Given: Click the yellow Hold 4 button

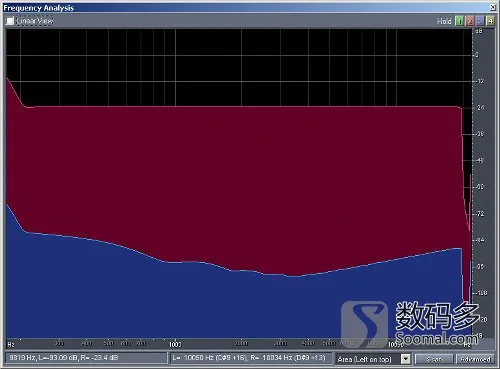Looking at the screenshot, I should (x=490, y=21).
